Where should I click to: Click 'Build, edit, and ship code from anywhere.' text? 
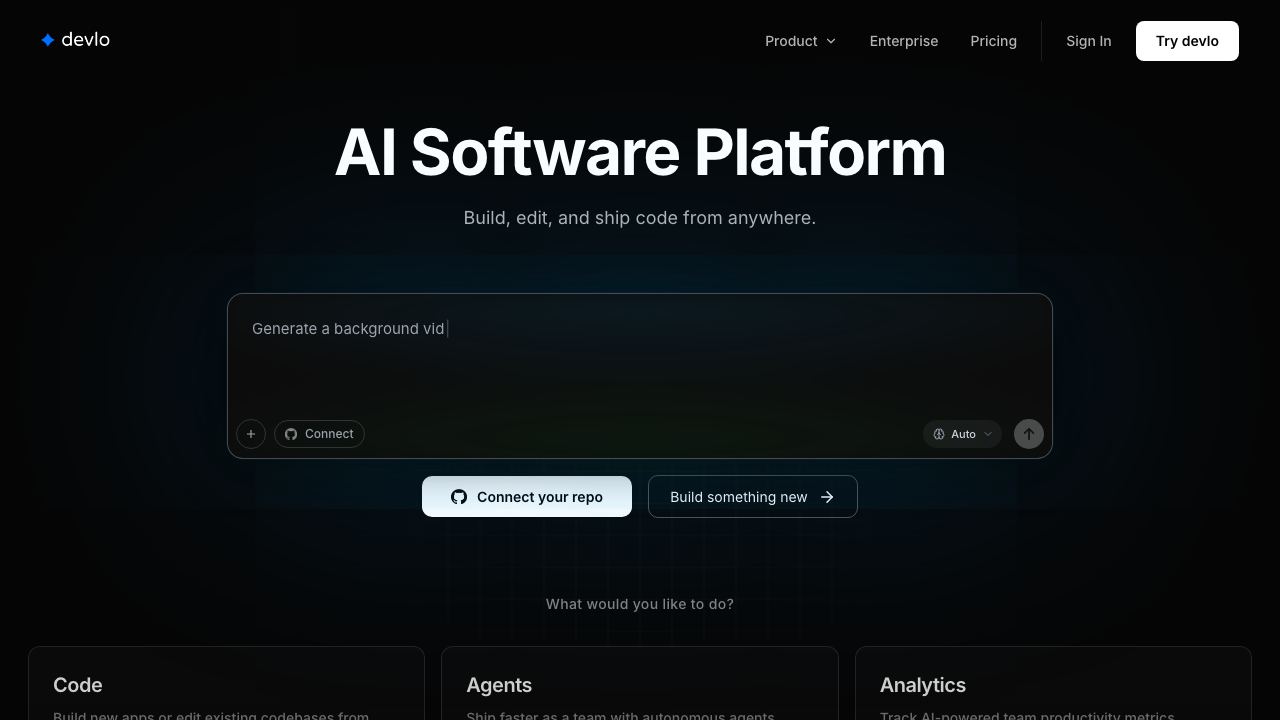640,218
